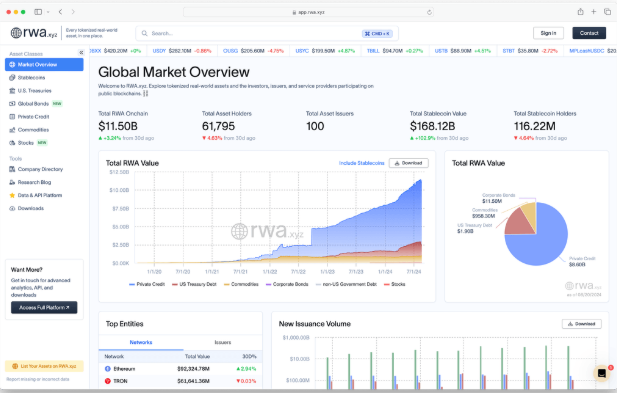
Task: Click the CMD+K shortcut badge
Action: pos(377,33)
